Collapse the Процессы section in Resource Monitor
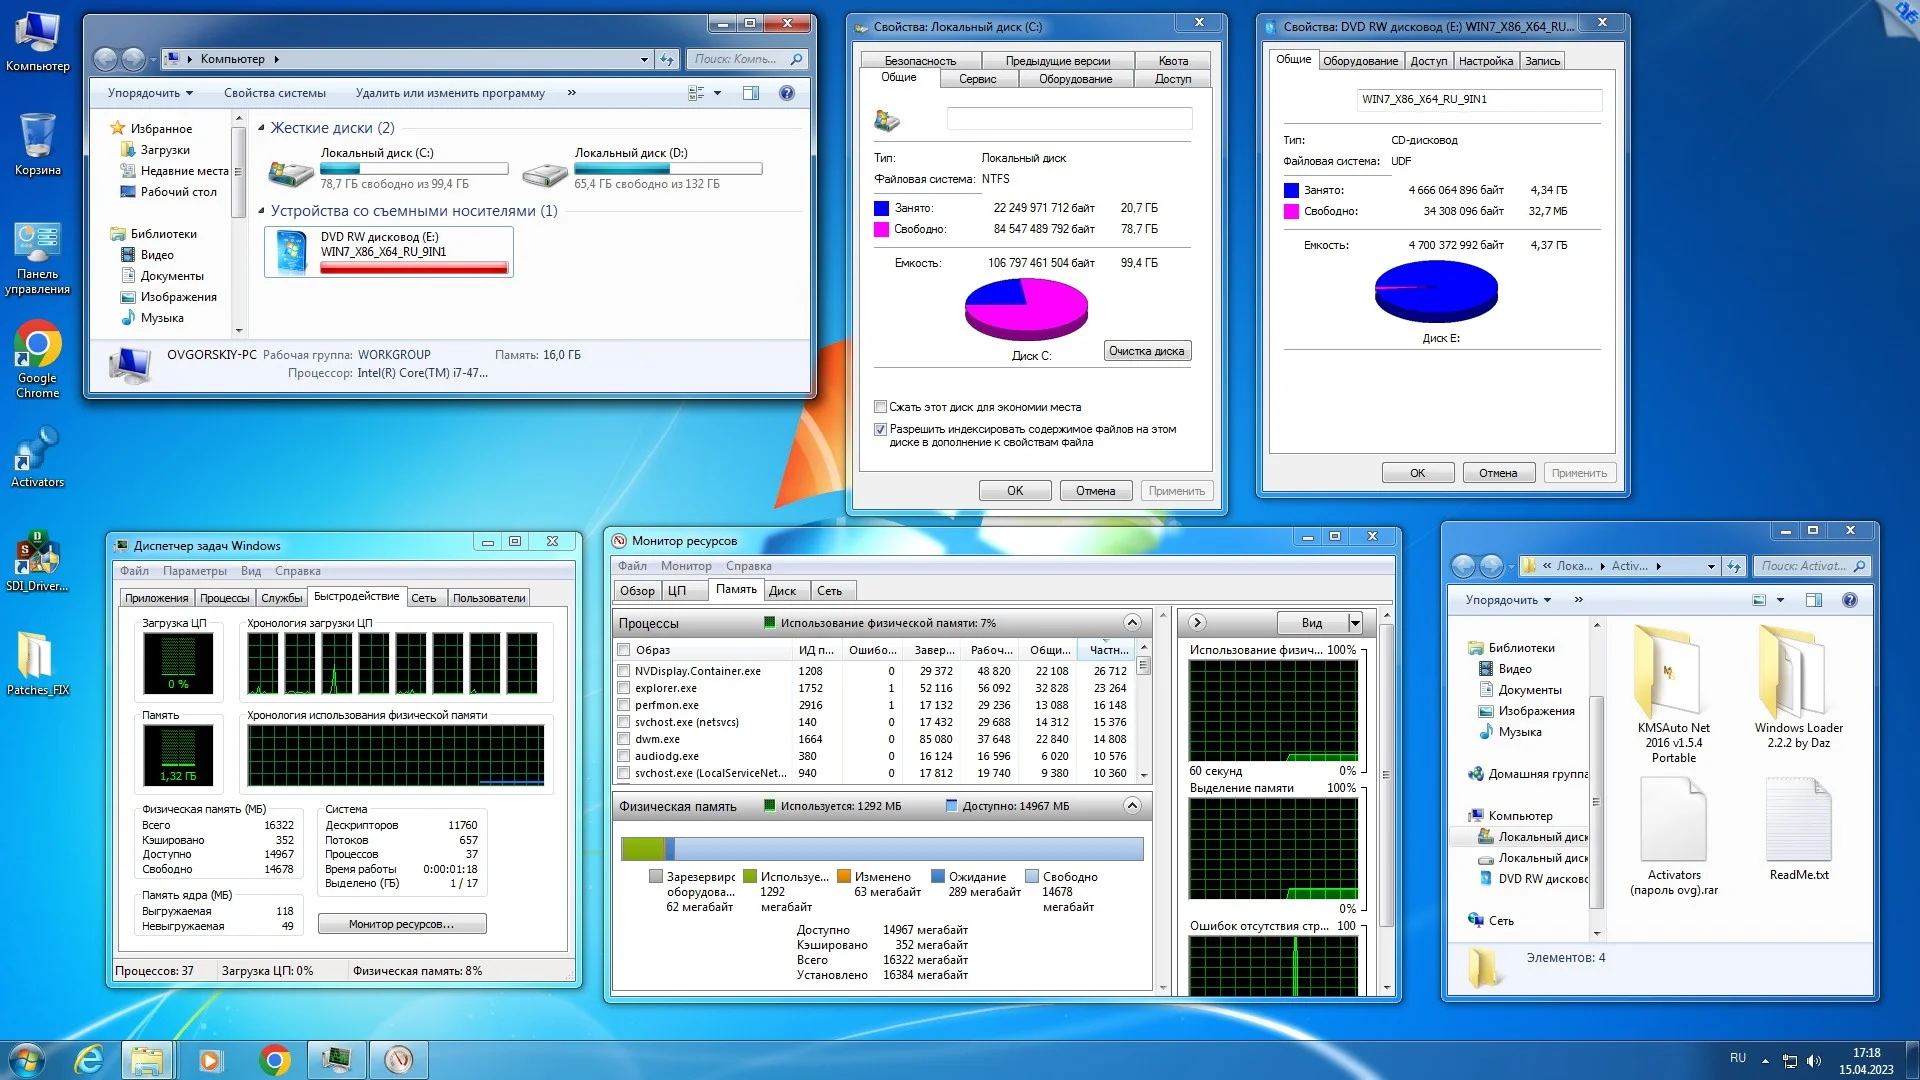Image resolution: width=1920 pixels, height=1080 pixels. tap(1132, 622)
